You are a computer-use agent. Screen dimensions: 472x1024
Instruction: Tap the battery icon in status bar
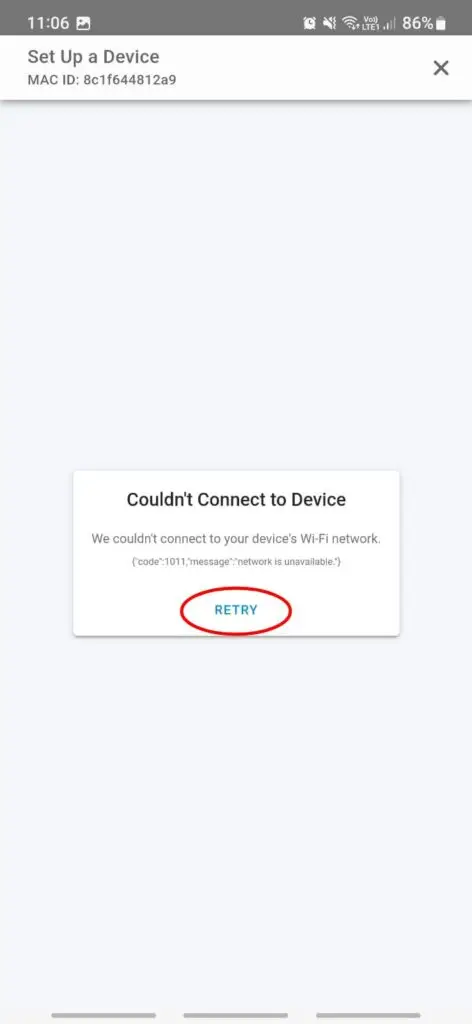pos(441,24)
